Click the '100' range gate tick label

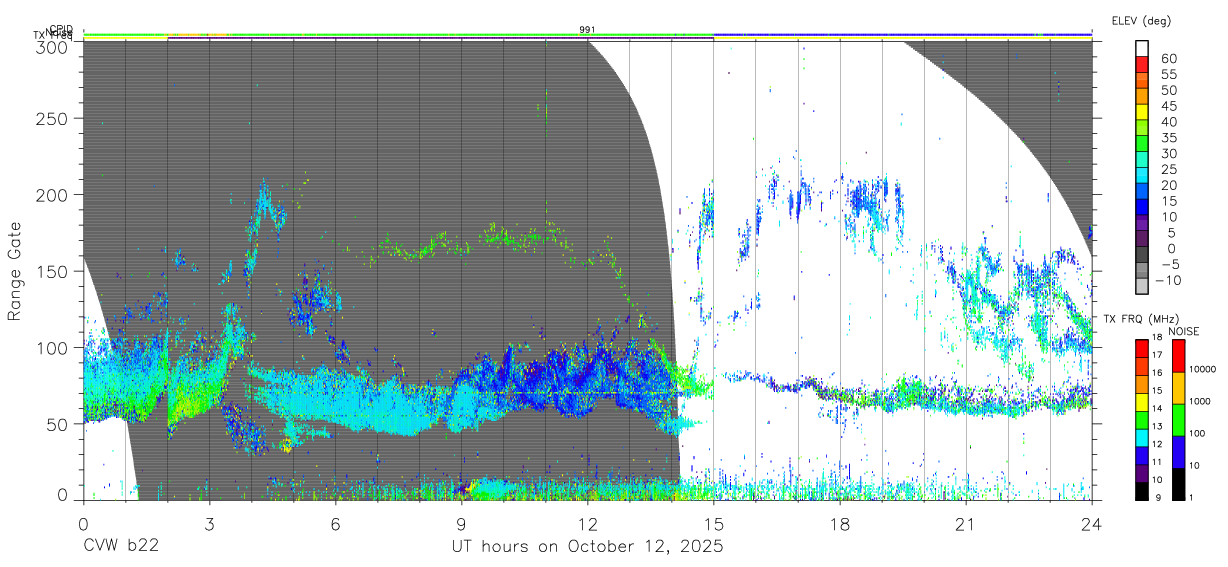pos(52,347)
